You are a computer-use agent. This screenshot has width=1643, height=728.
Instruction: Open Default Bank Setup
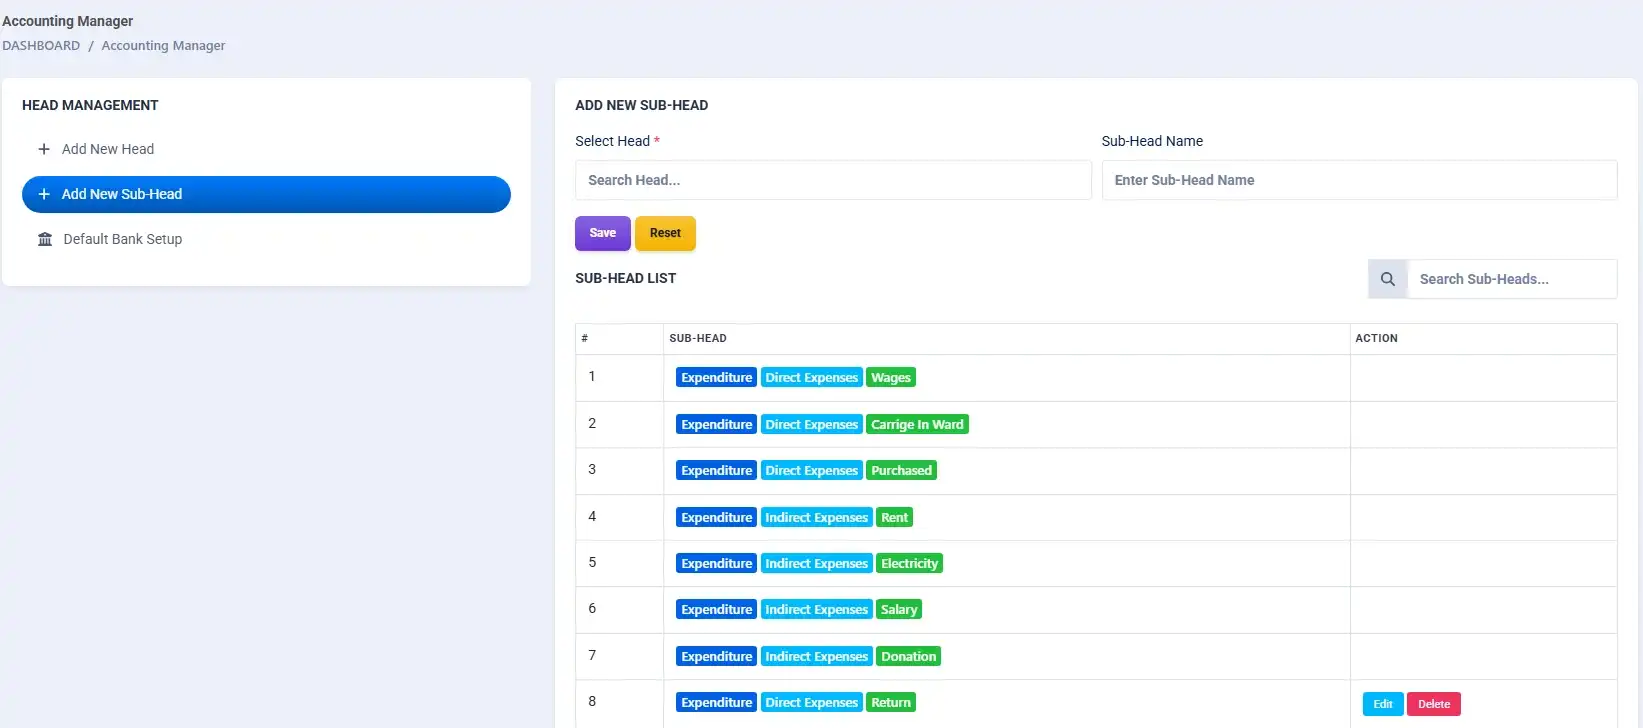point(122,239)
